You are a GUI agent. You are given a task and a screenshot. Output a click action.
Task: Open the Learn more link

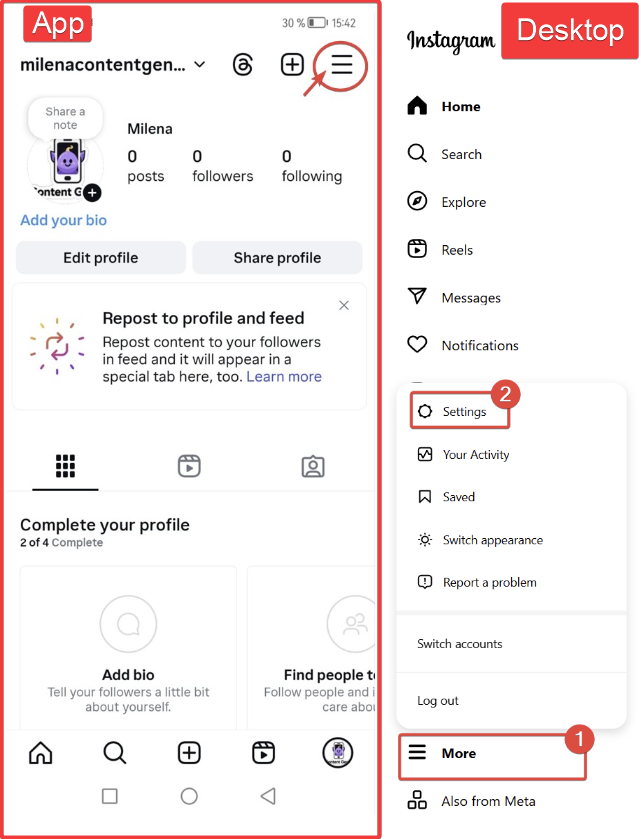(284, 377)
